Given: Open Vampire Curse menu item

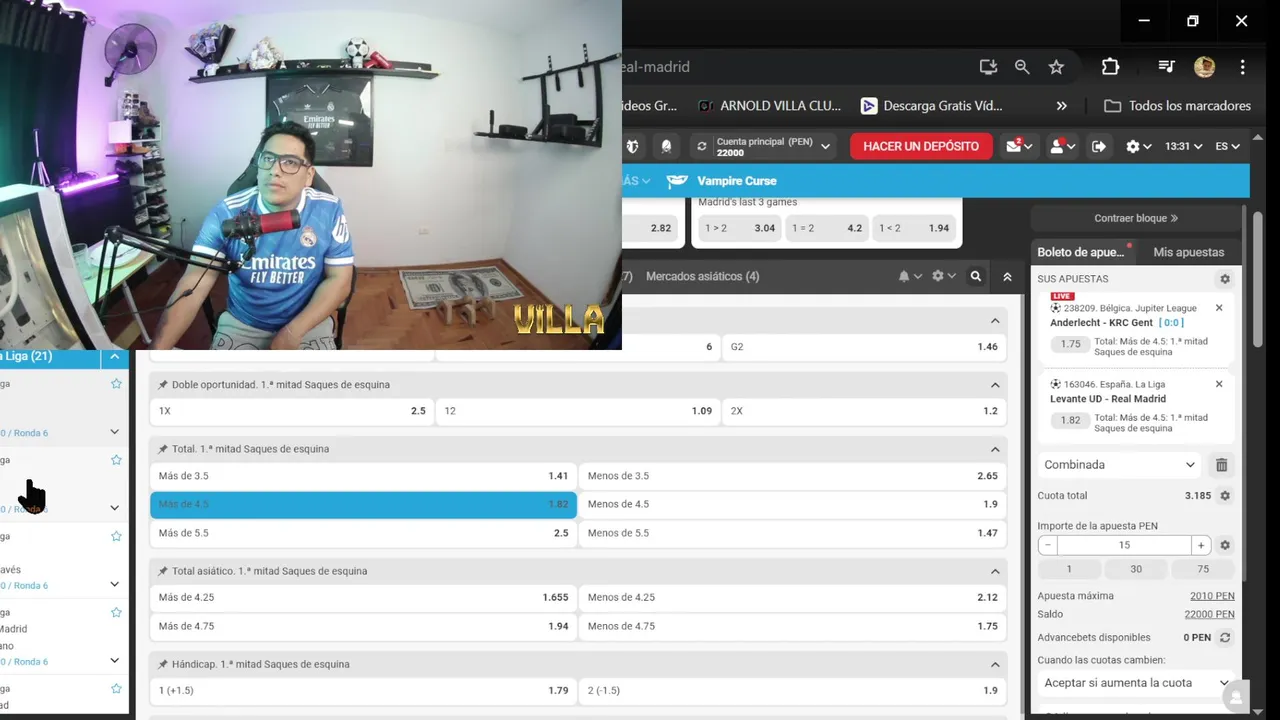Looking at the screenshot, I should [x=722, y=181].
